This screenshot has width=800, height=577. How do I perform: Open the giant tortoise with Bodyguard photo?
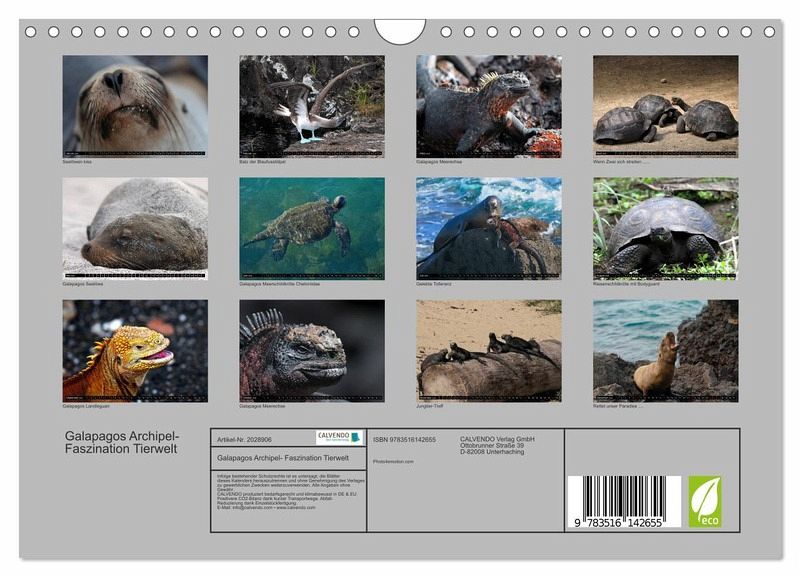click(665, 228)
